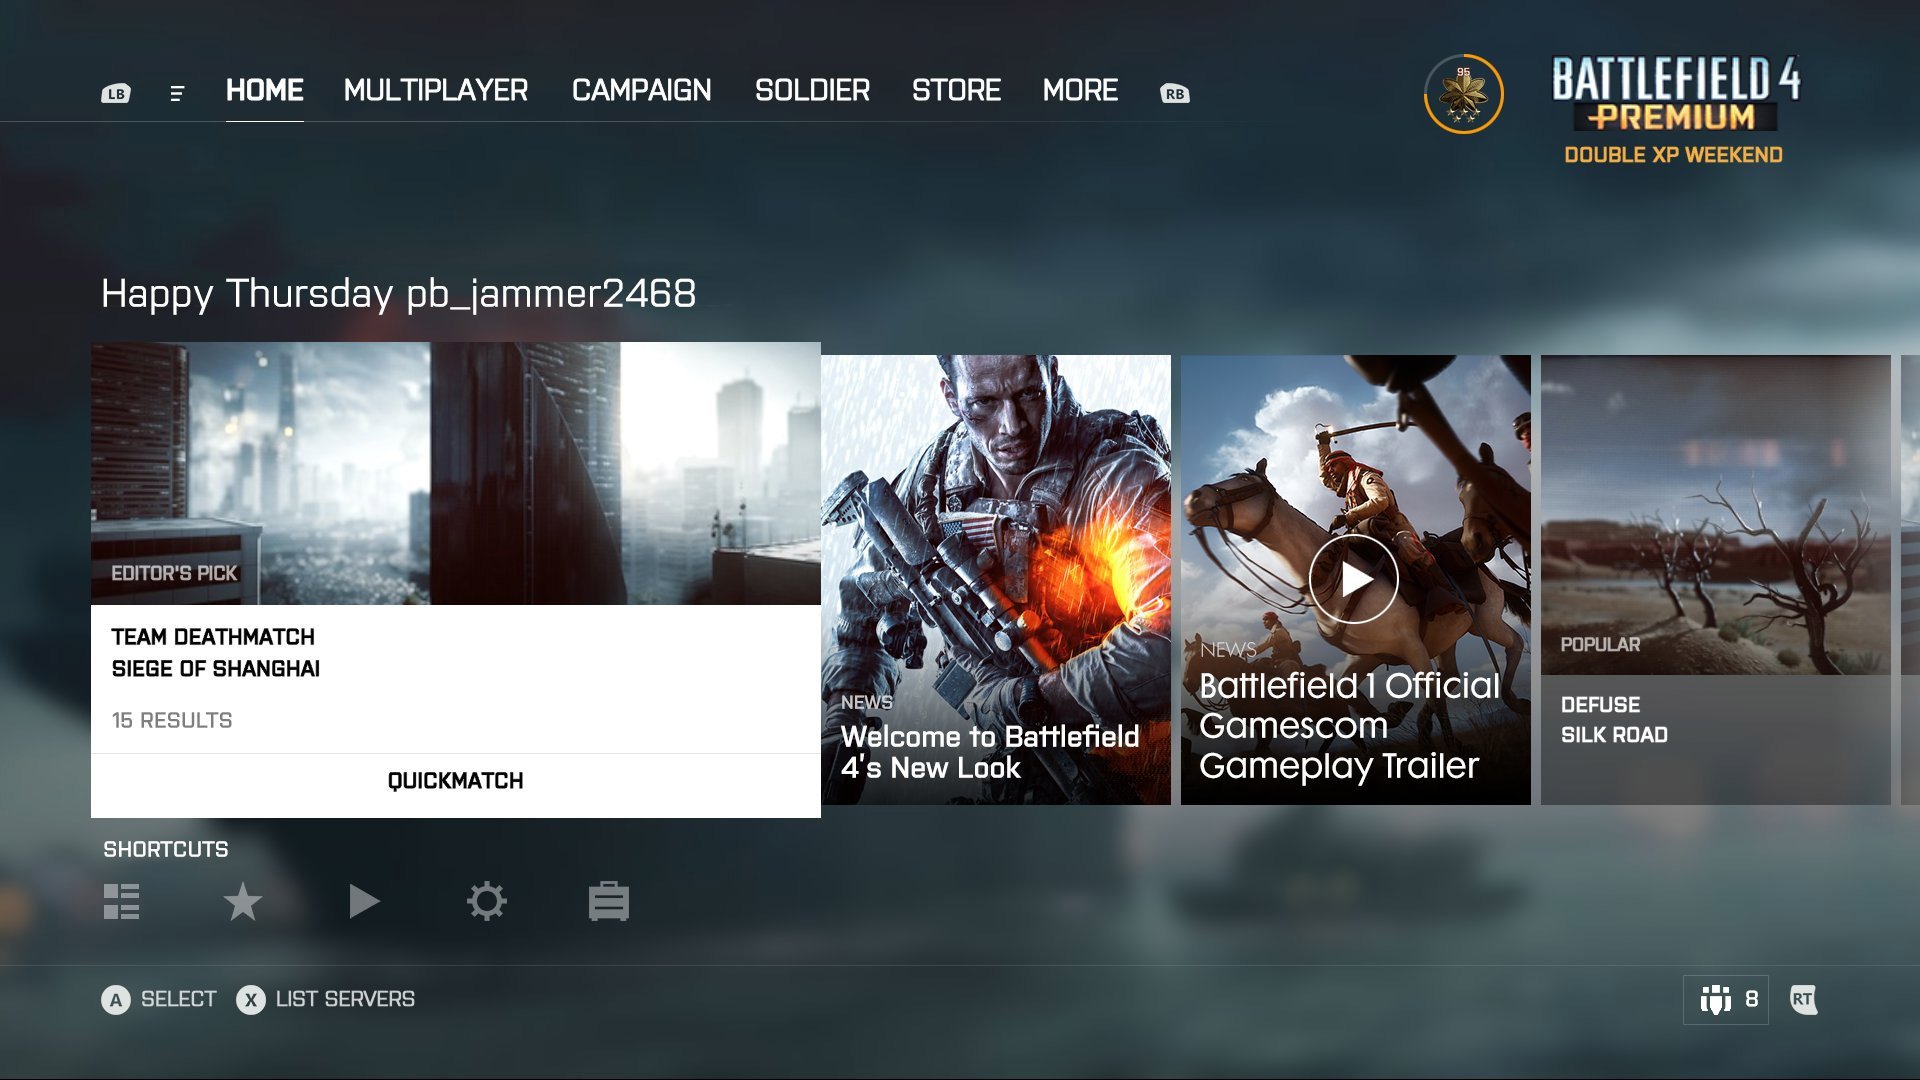Viewport: 1920px width, 1080px height.
Task: Play the Battlefield 1 Gamescom trailer
Action: tap(1353, 579)
